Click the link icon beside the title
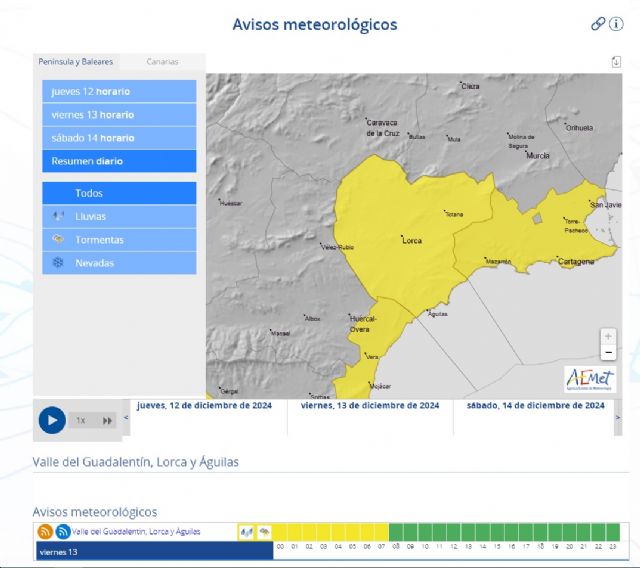 click(598, 24)
